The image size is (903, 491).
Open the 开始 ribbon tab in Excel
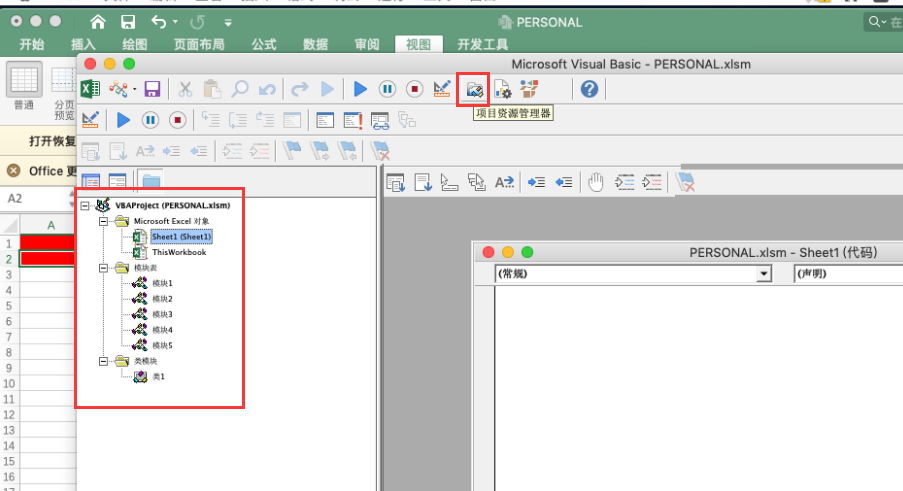(32, 44)
